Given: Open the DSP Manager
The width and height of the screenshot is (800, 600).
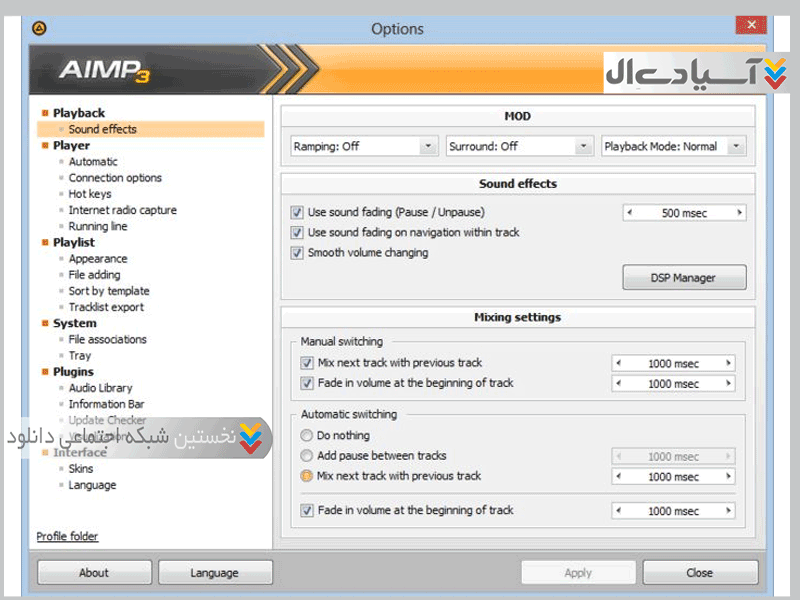Looking at the screenshot, I should (x=684, y=278).
